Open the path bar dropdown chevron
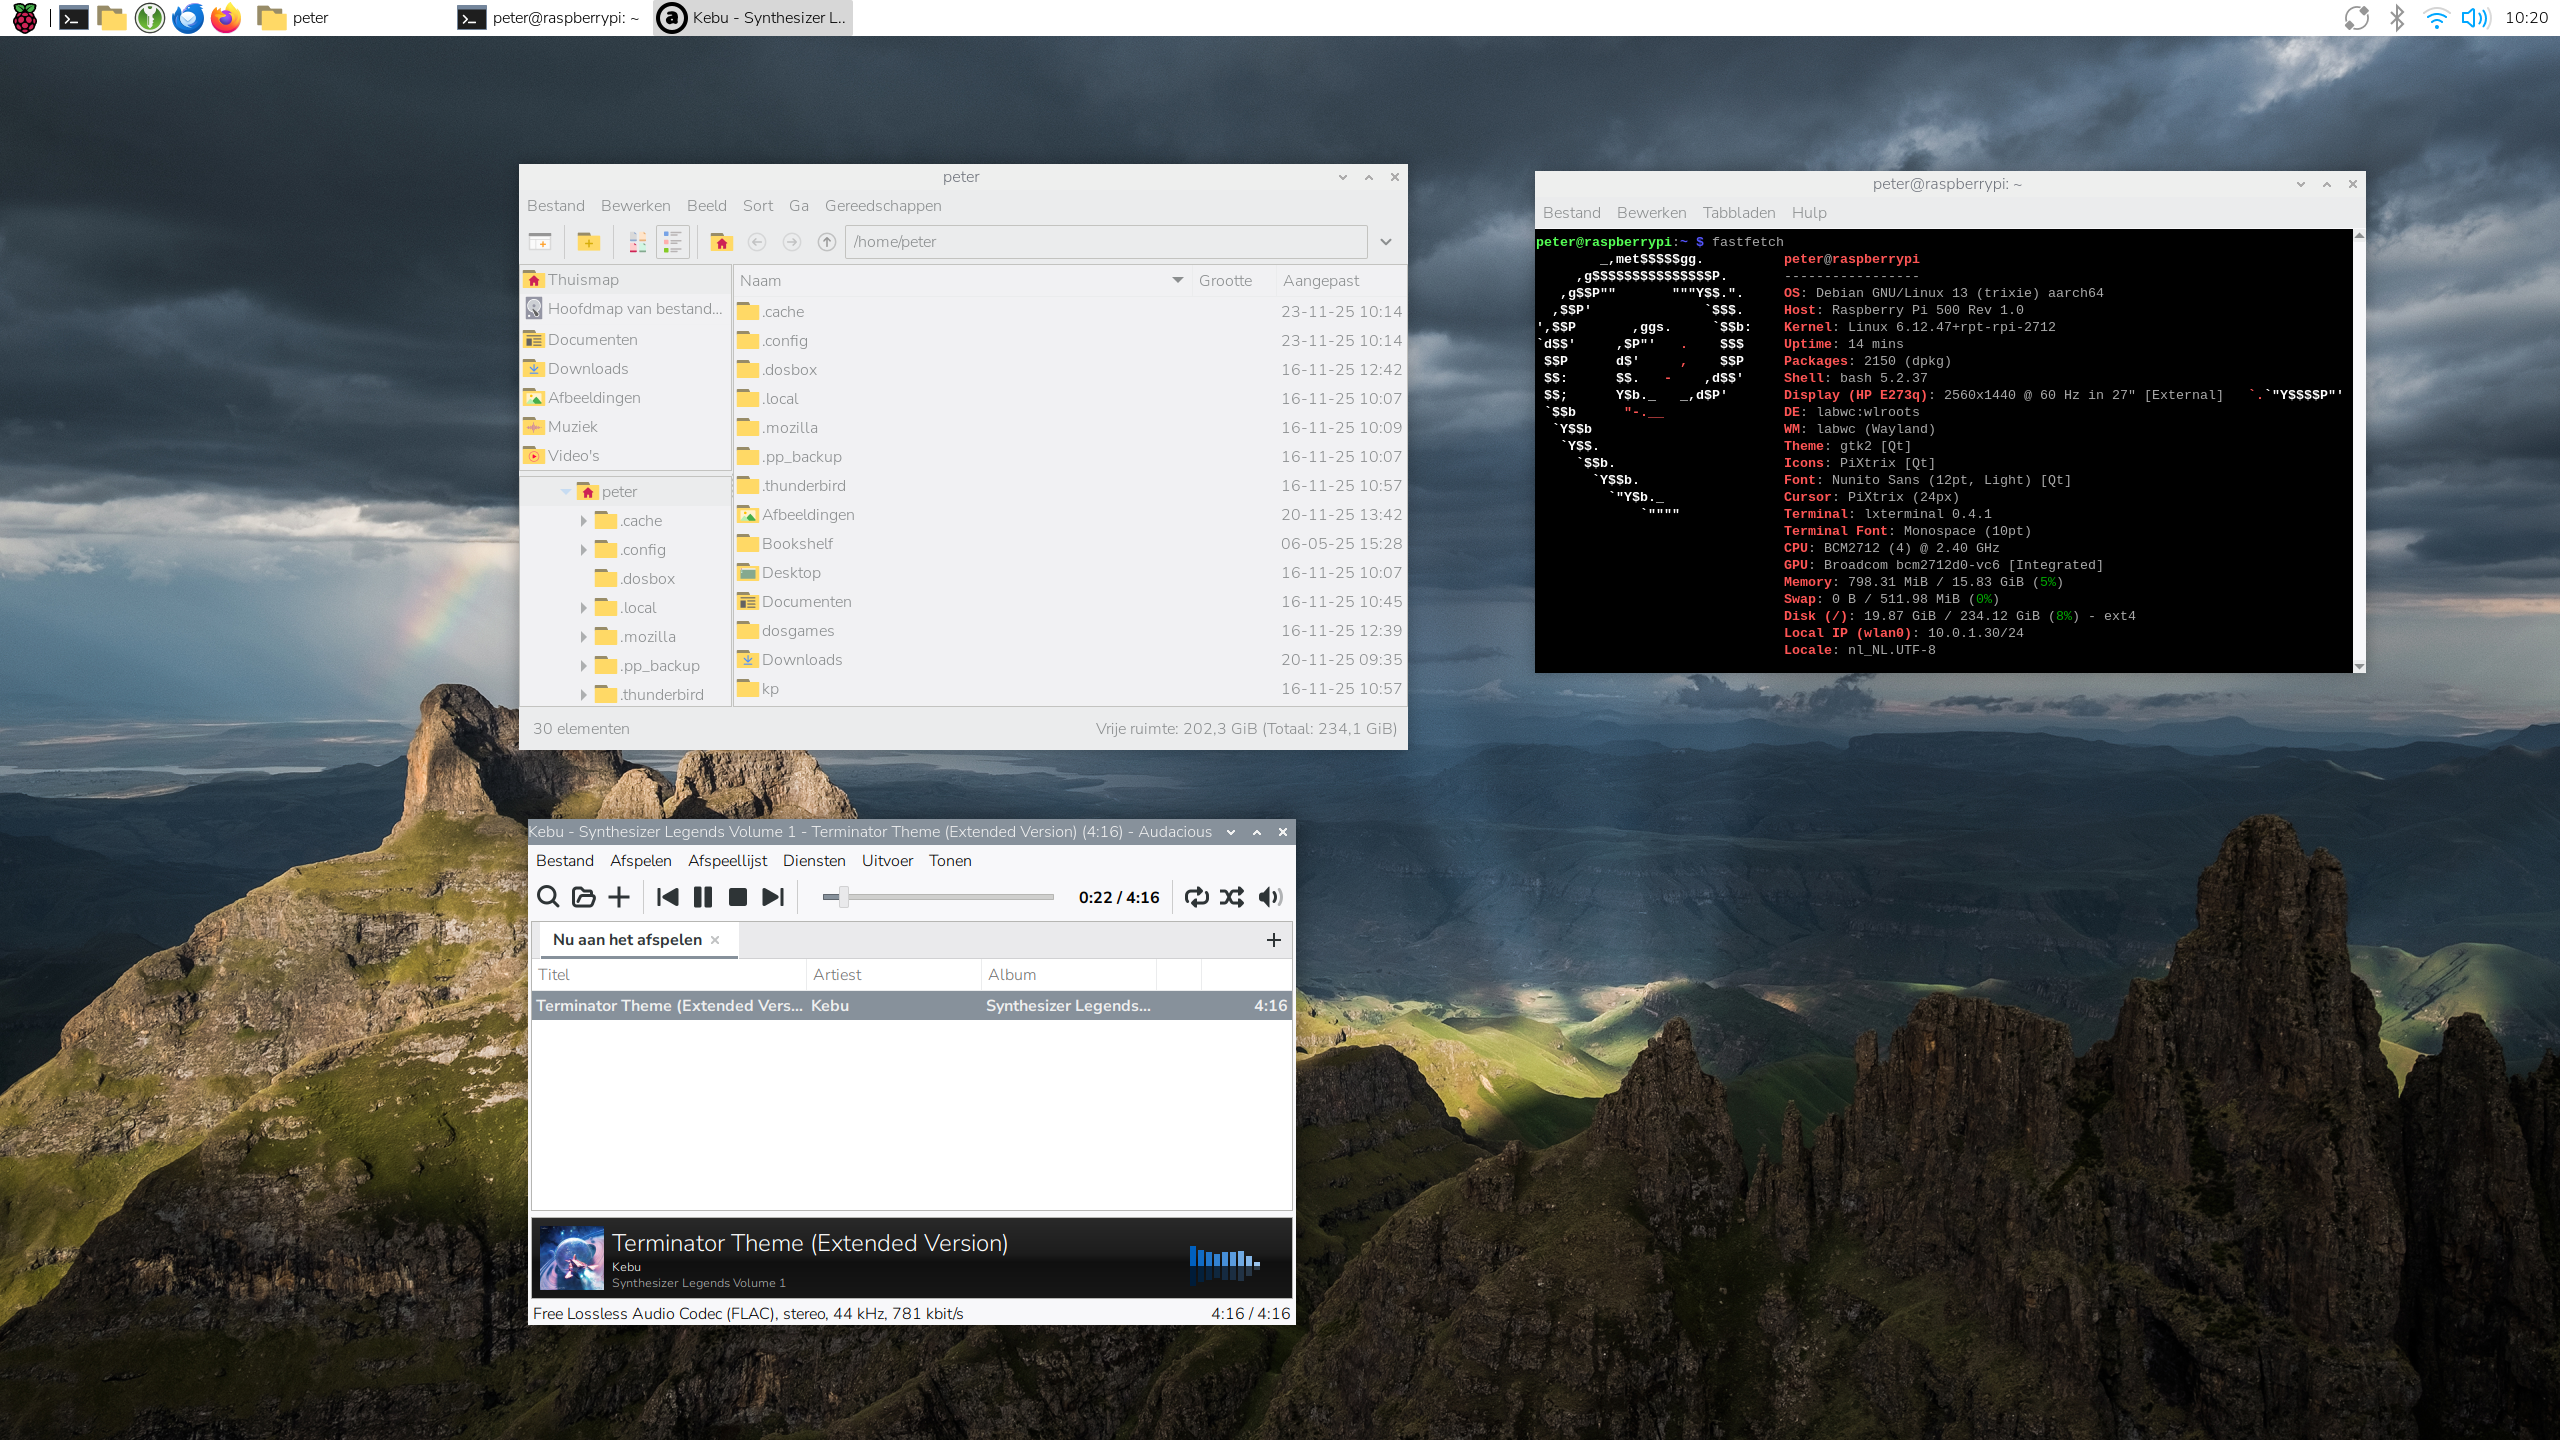Viewport: 2560px width, 1440px height. pyautogui.click(x=1387, y=242)
